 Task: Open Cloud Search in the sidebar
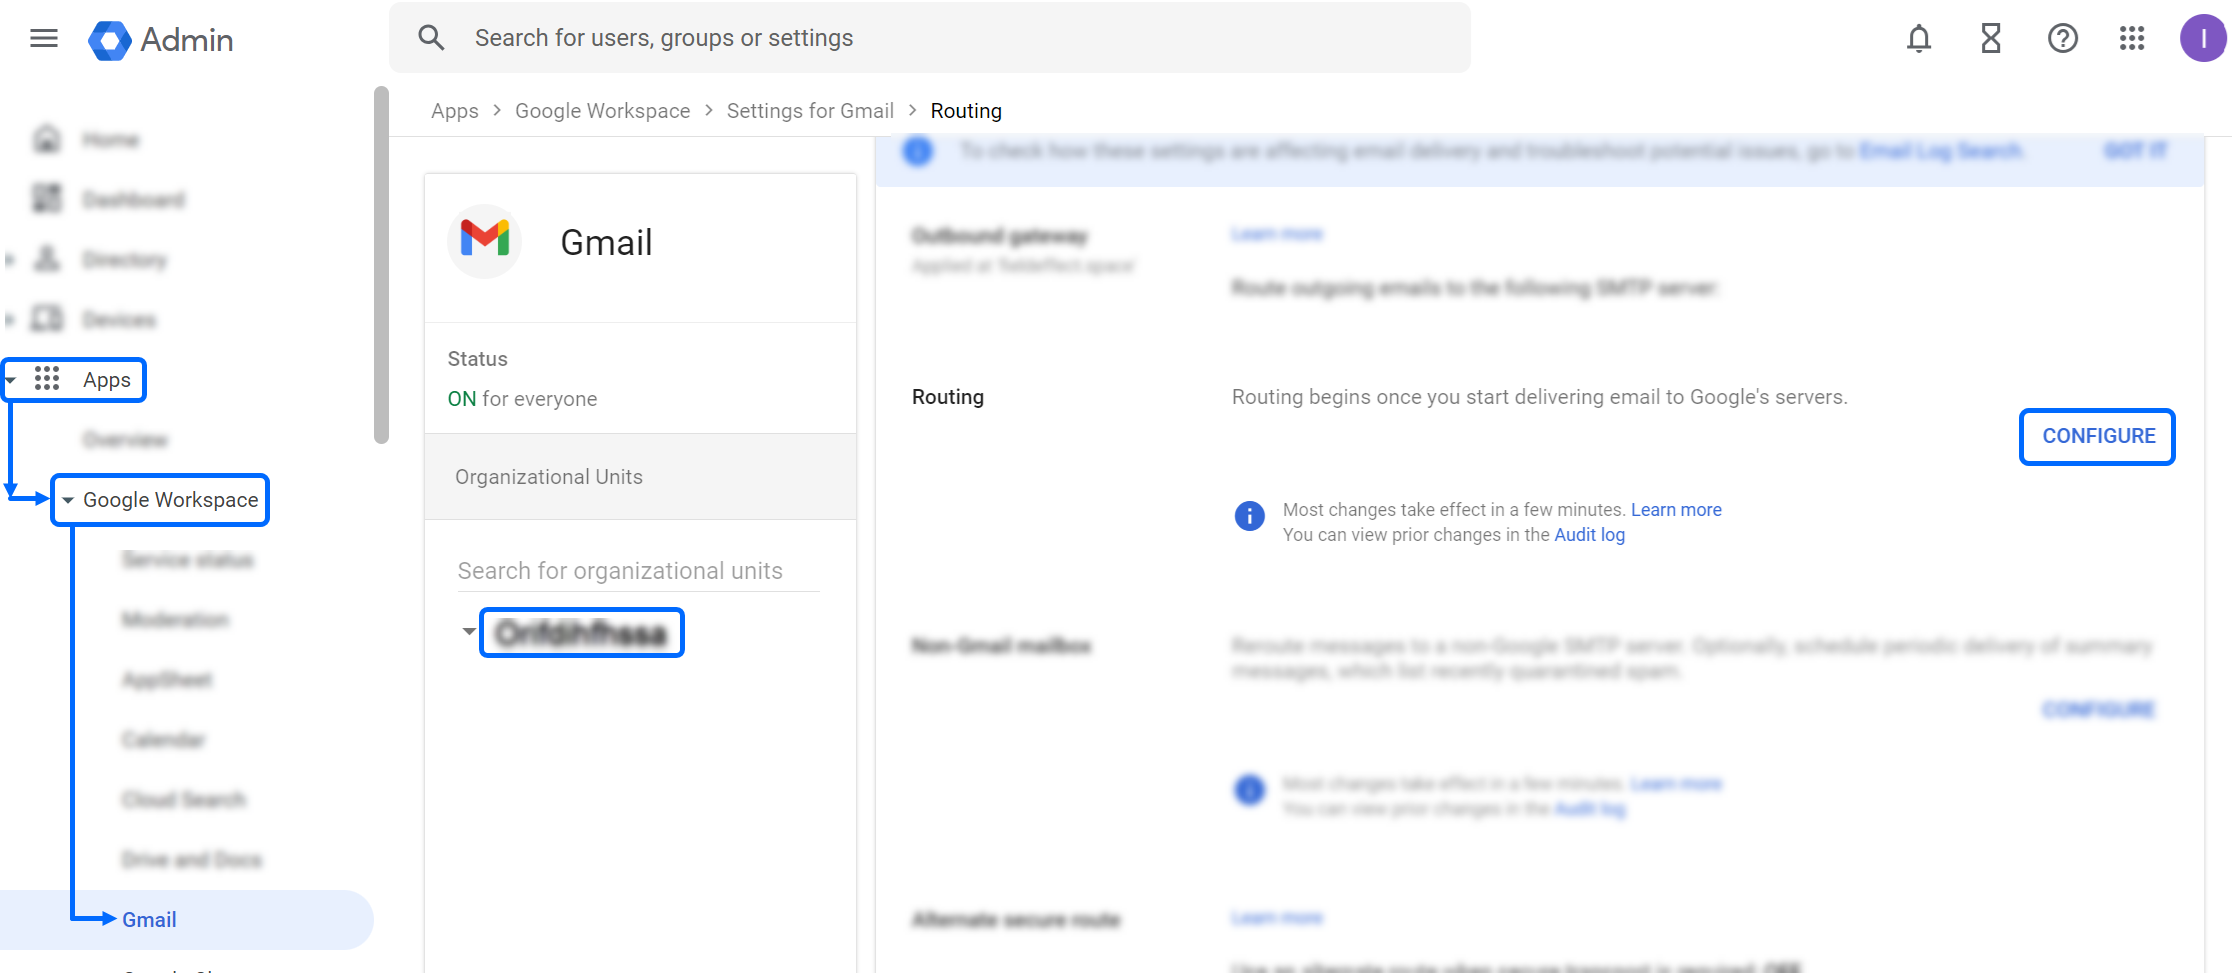point(184,800)
